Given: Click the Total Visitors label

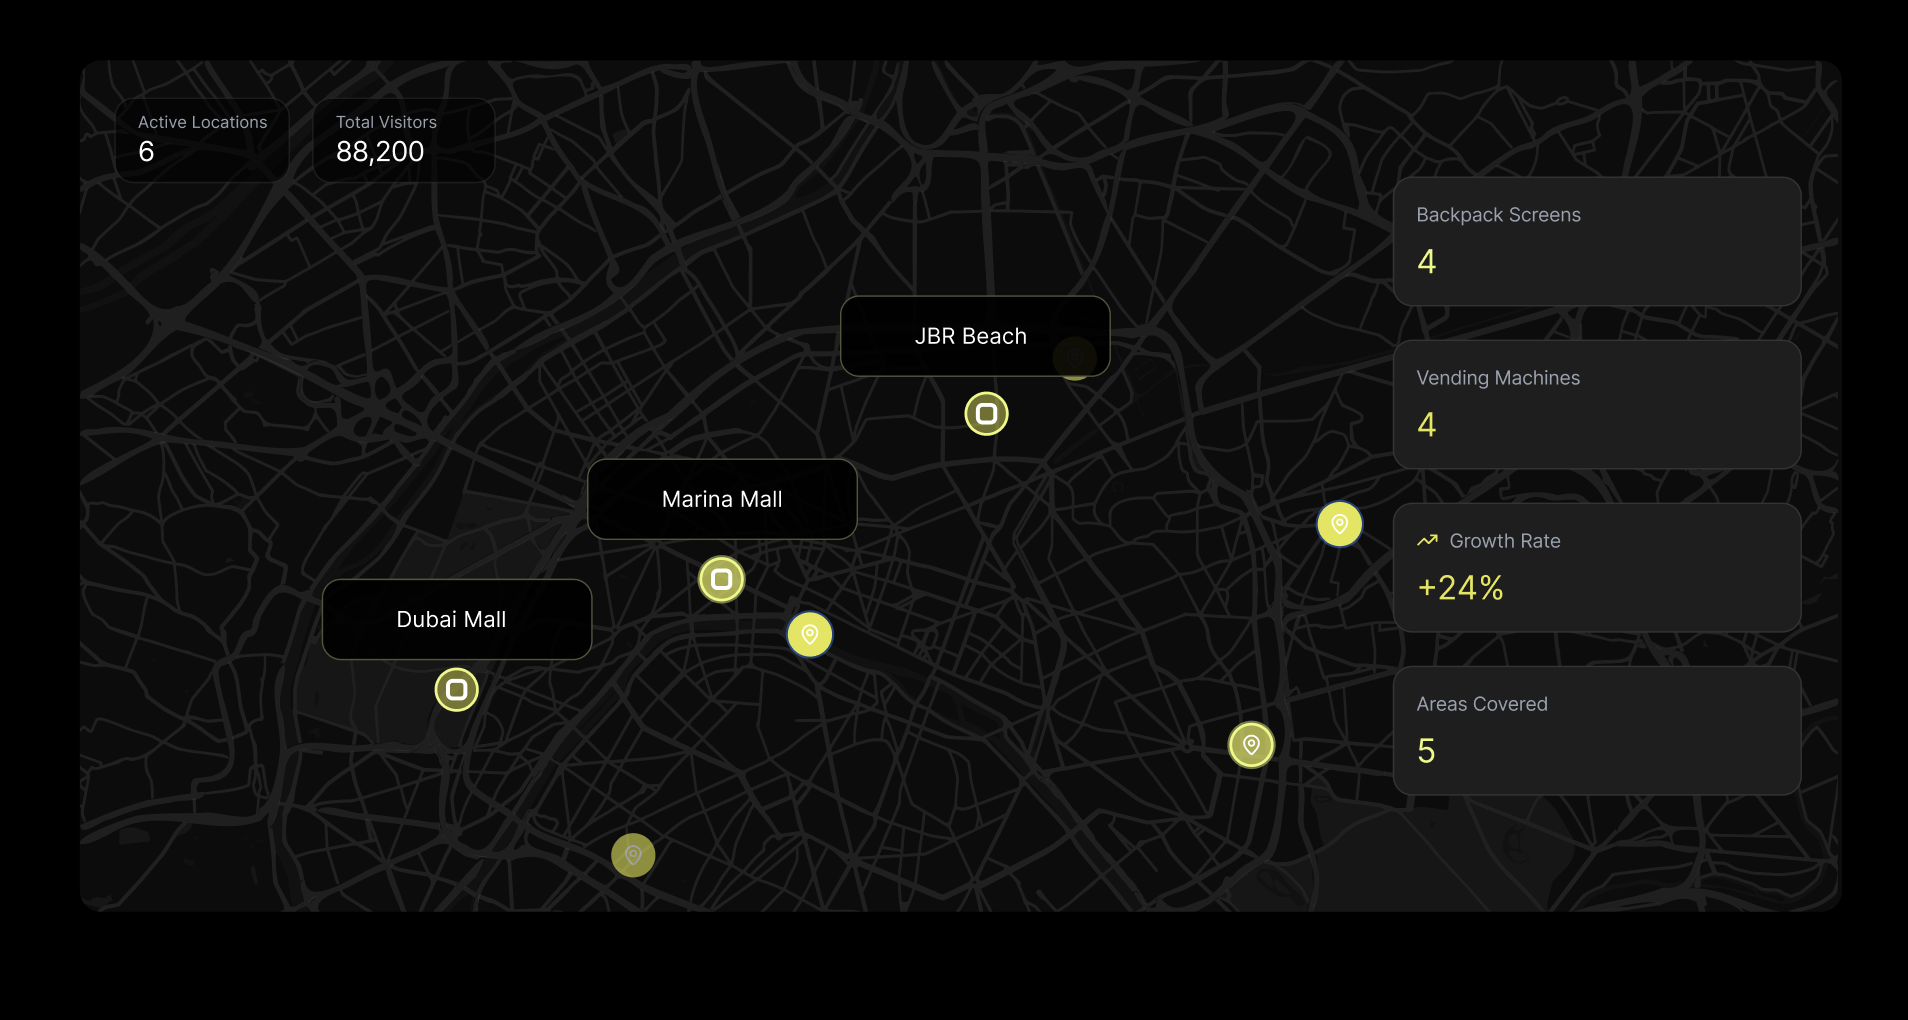Looking at the screenshot, I should click(386, 122).
